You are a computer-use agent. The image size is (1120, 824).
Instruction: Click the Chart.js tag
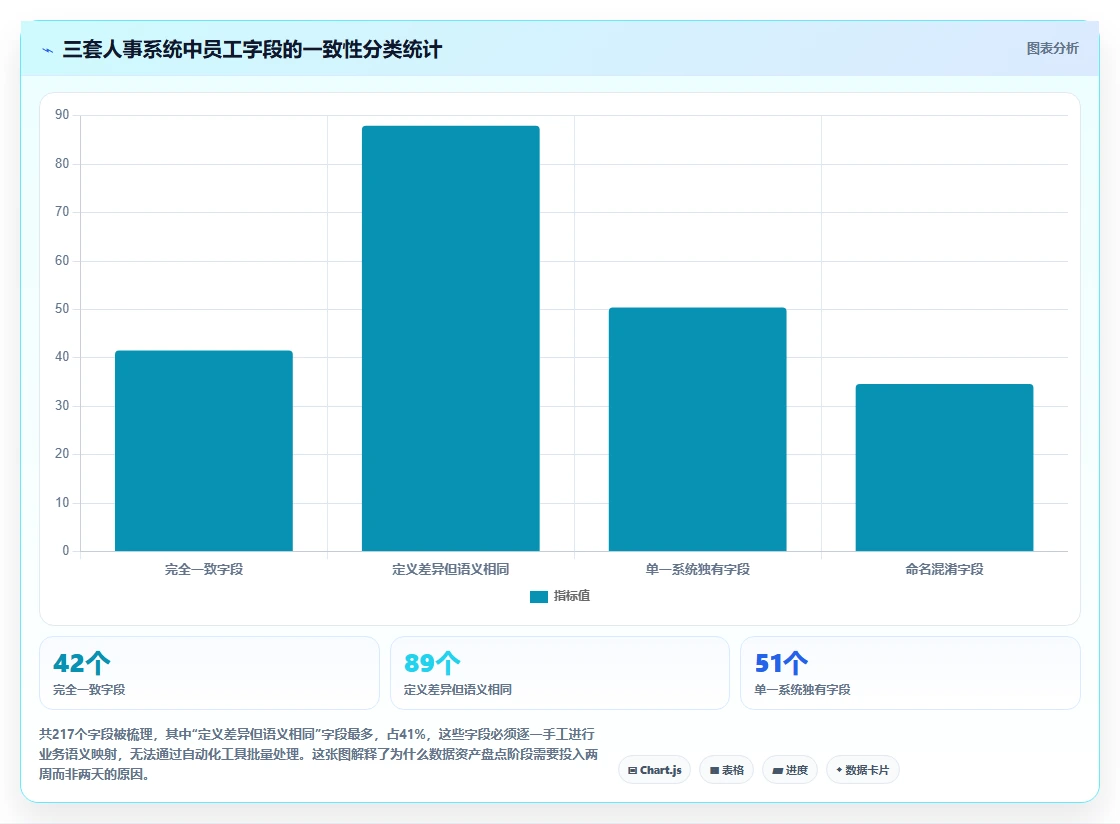654,770
